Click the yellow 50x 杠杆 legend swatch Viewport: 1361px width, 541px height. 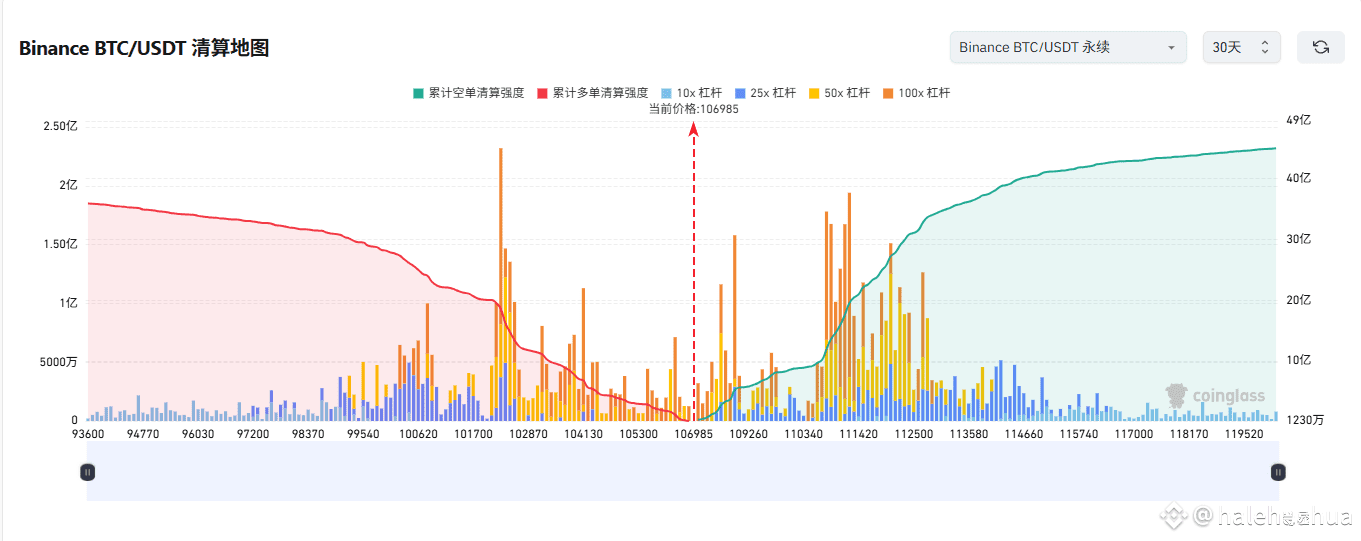814,93
